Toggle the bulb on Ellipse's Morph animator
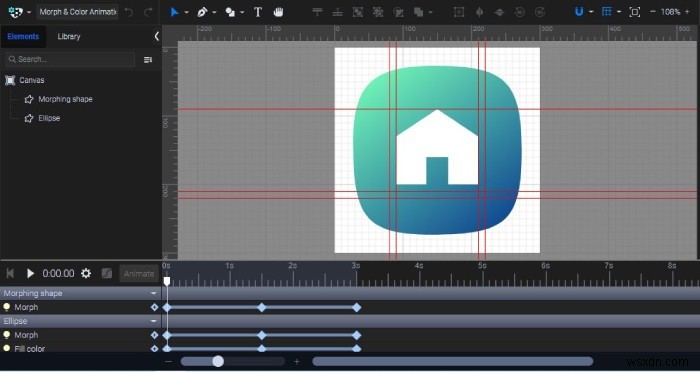The width and height of the screenshot is (700, 372). click(x=7, y=334)
